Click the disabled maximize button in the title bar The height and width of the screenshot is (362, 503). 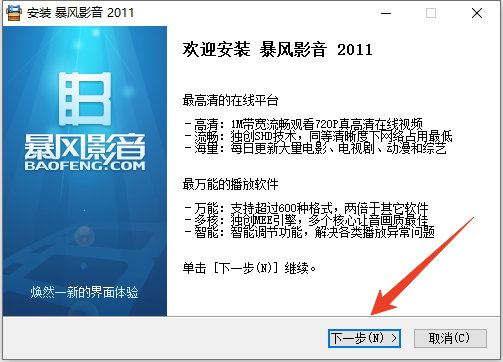pos(431,13)
